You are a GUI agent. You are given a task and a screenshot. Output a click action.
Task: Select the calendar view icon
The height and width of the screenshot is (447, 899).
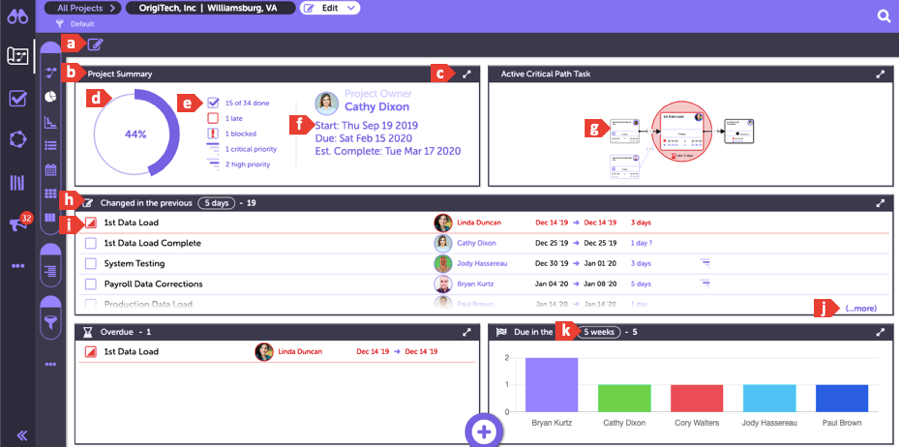(x=50, y=170)
